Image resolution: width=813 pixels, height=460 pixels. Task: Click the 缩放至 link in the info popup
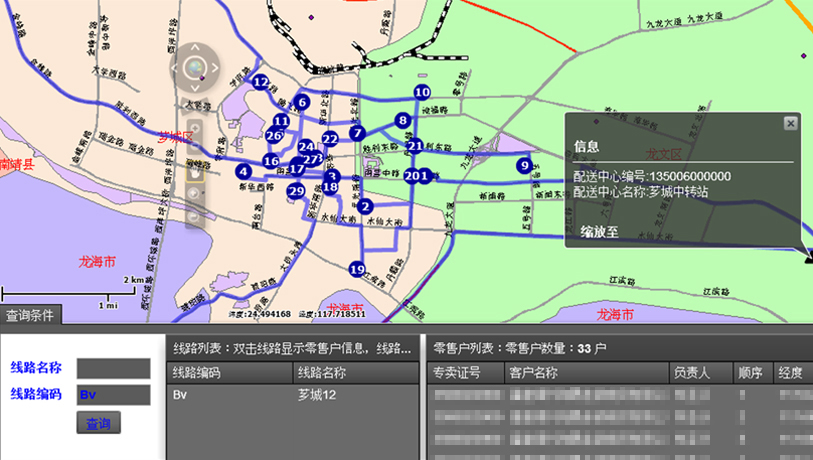coord(598,232)
